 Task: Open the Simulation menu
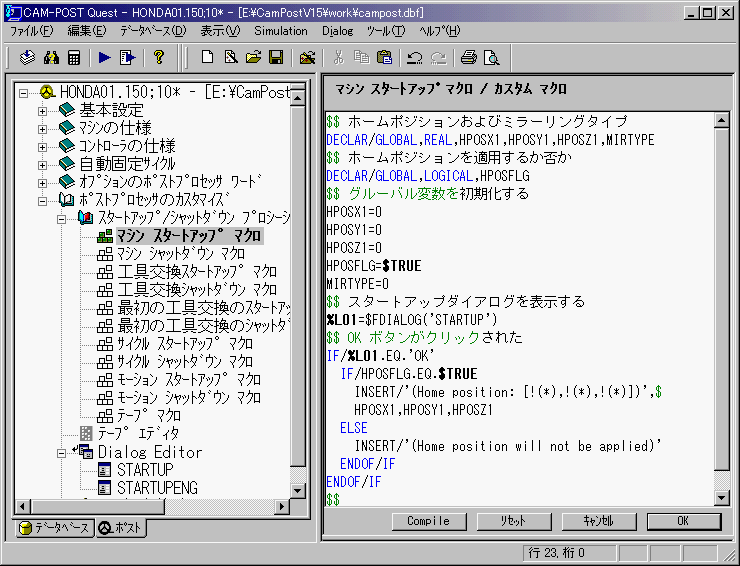(281, 31)
